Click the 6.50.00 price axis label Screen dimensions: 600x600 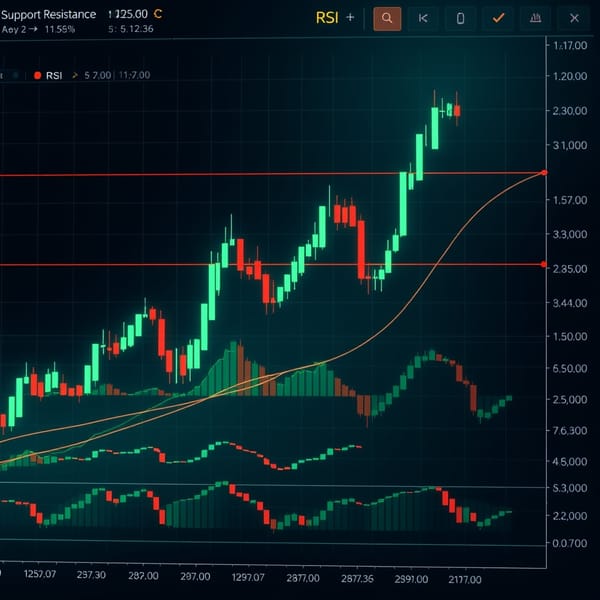click(570, 368)
